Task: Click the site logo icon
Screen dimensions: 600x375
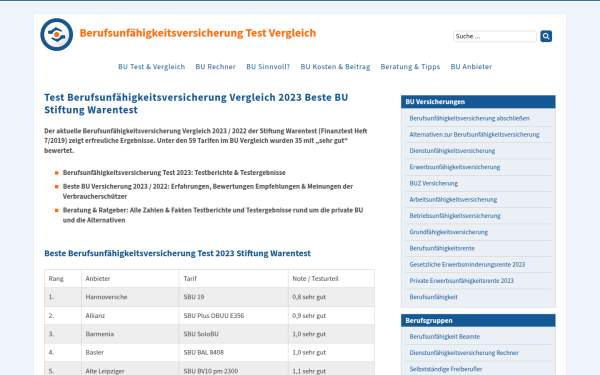Action: coord(57,34)
